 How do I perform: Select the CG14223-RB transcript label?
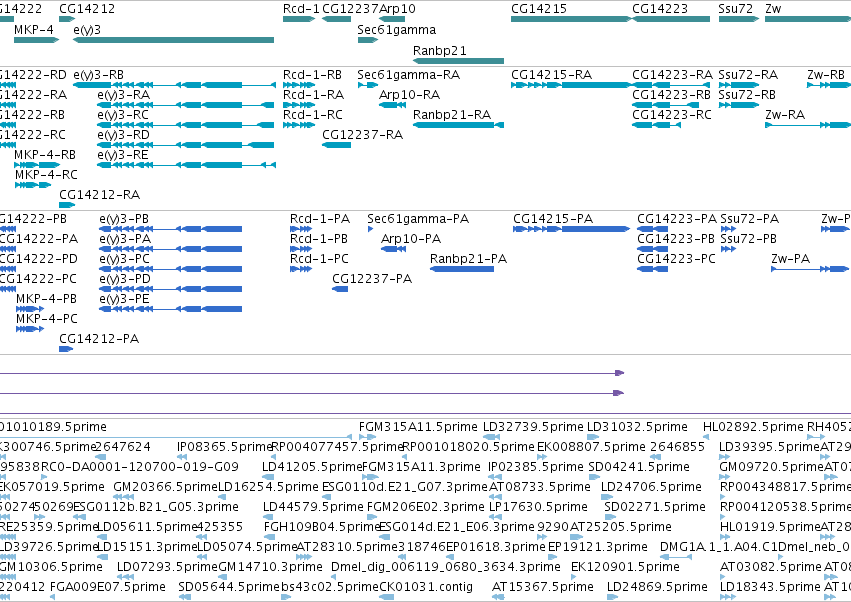click(671, 95)
